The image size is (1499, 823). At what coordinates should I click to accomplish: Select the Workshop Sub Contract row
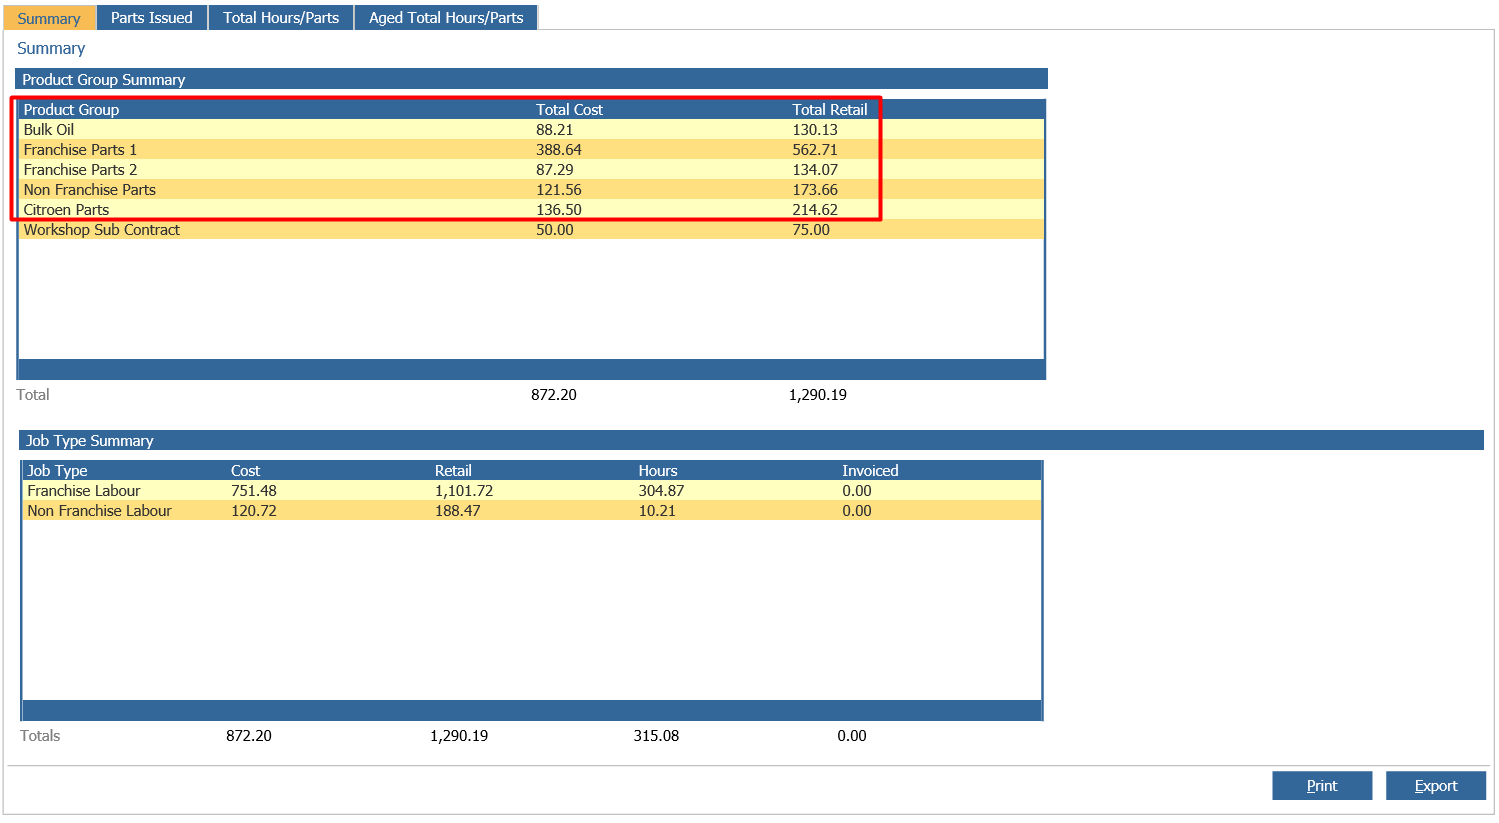point(531,229)
